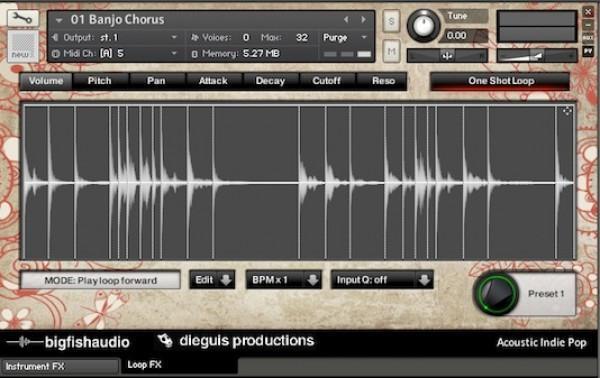Go to next instrument preset arrow
This screenshot has height=378, width=600.
[363, 20]
